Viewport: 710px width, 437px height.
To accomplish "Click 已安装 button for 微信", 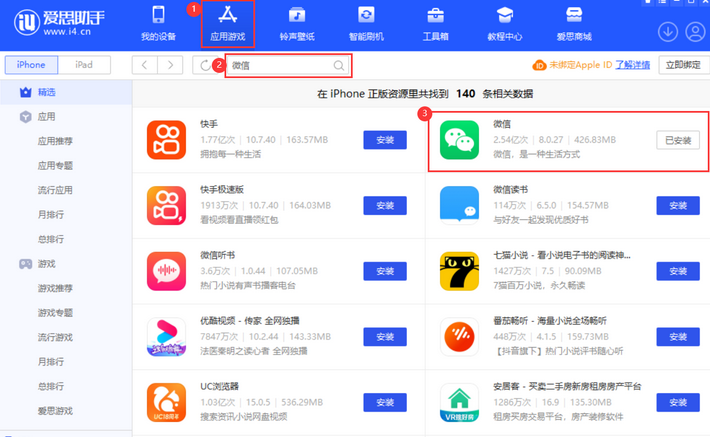I will 678,140.
